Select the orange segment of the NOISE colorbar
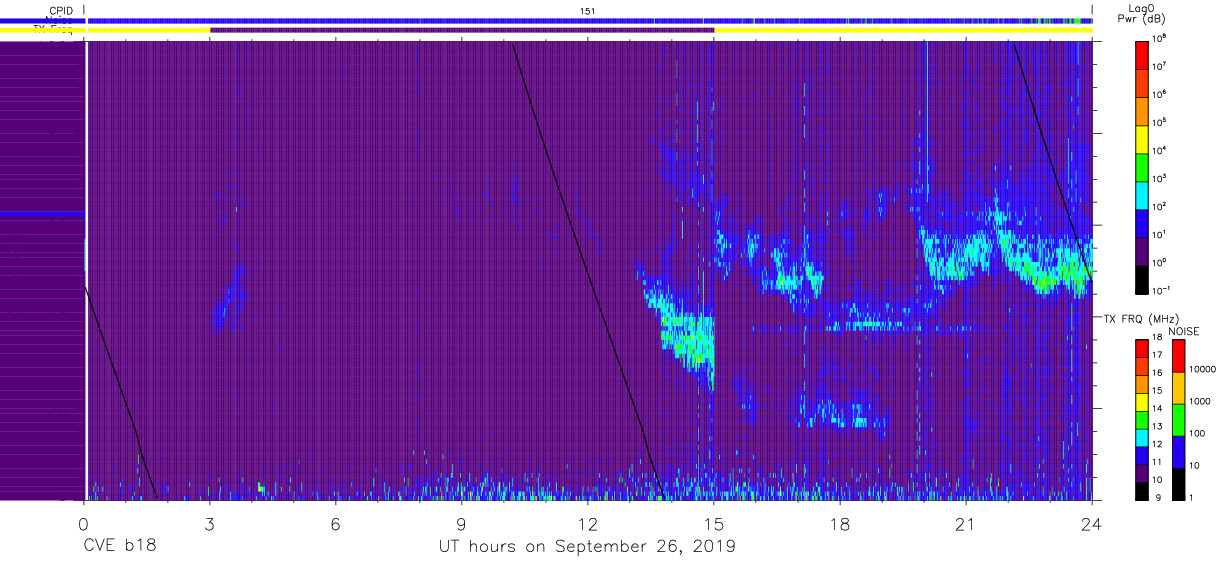 pyautogui.click(x=1178, y=388)
